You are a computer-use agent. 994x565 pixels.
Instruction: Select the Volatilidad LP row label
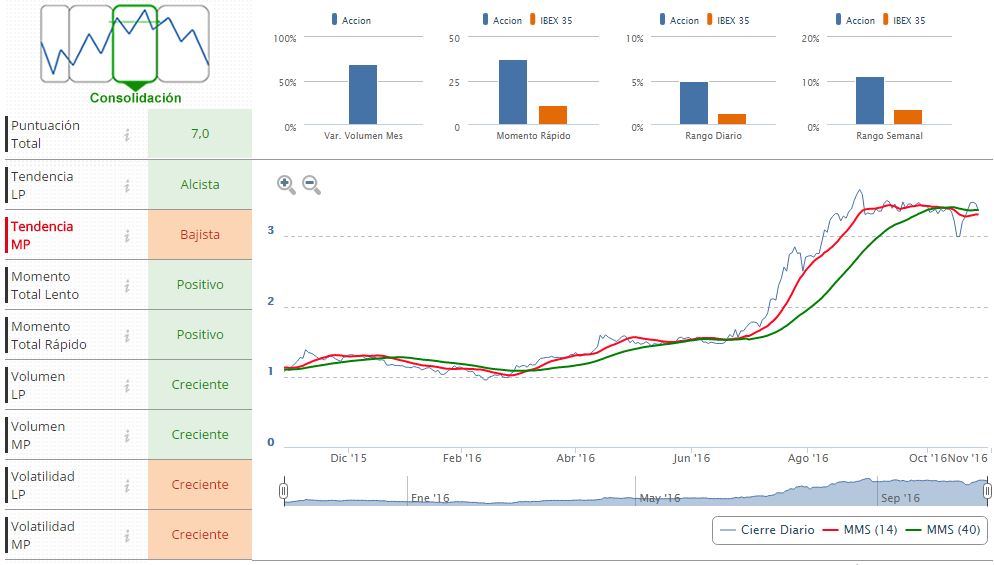click(x=42, y=485)
